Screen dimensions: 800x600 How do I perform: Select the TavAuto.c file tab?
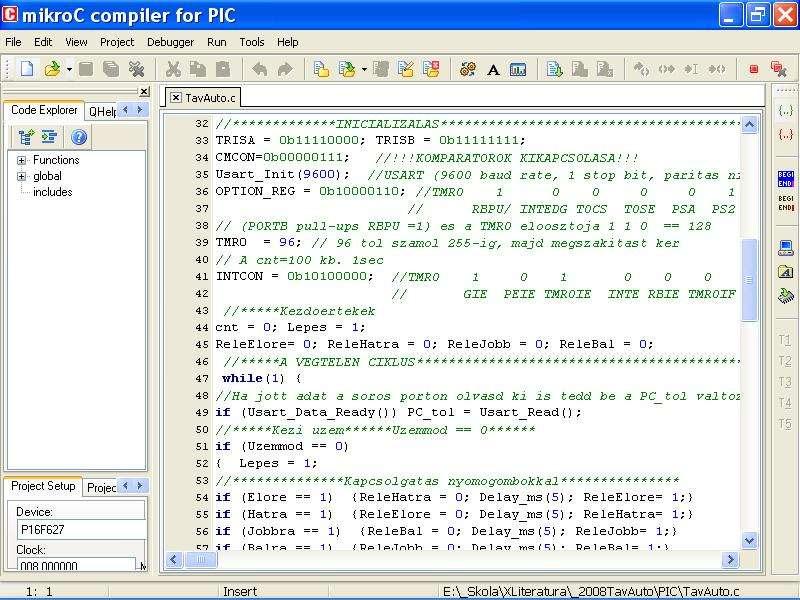pos(210,97)
